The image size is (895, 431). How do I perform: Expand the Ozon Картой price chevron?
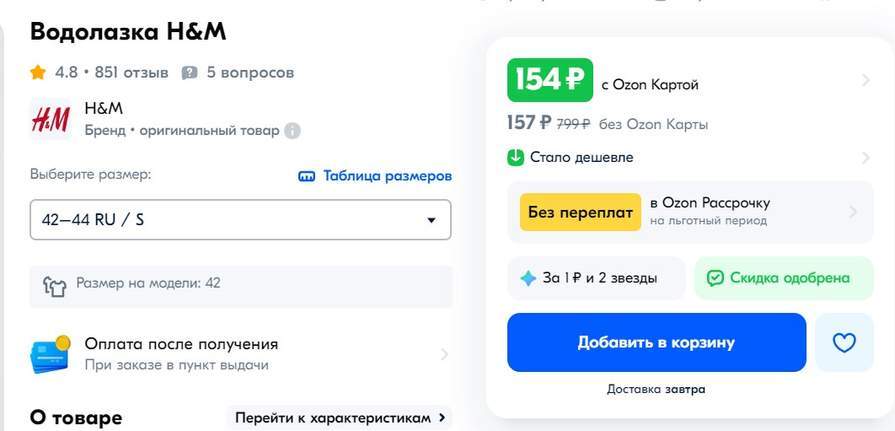coord(866,80)
